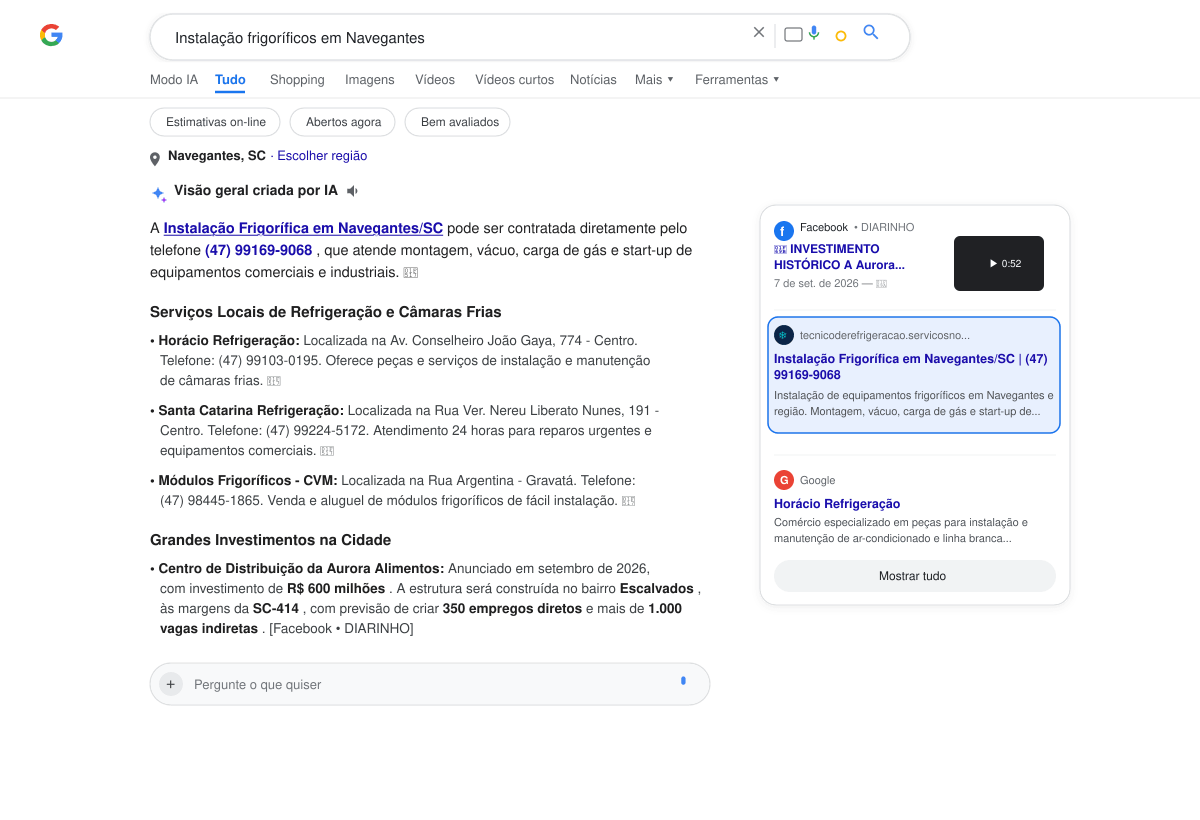Click the DIARINHO source label in sidebar
This screenshot has width=1200, height=820.
[x=887, y=228]
